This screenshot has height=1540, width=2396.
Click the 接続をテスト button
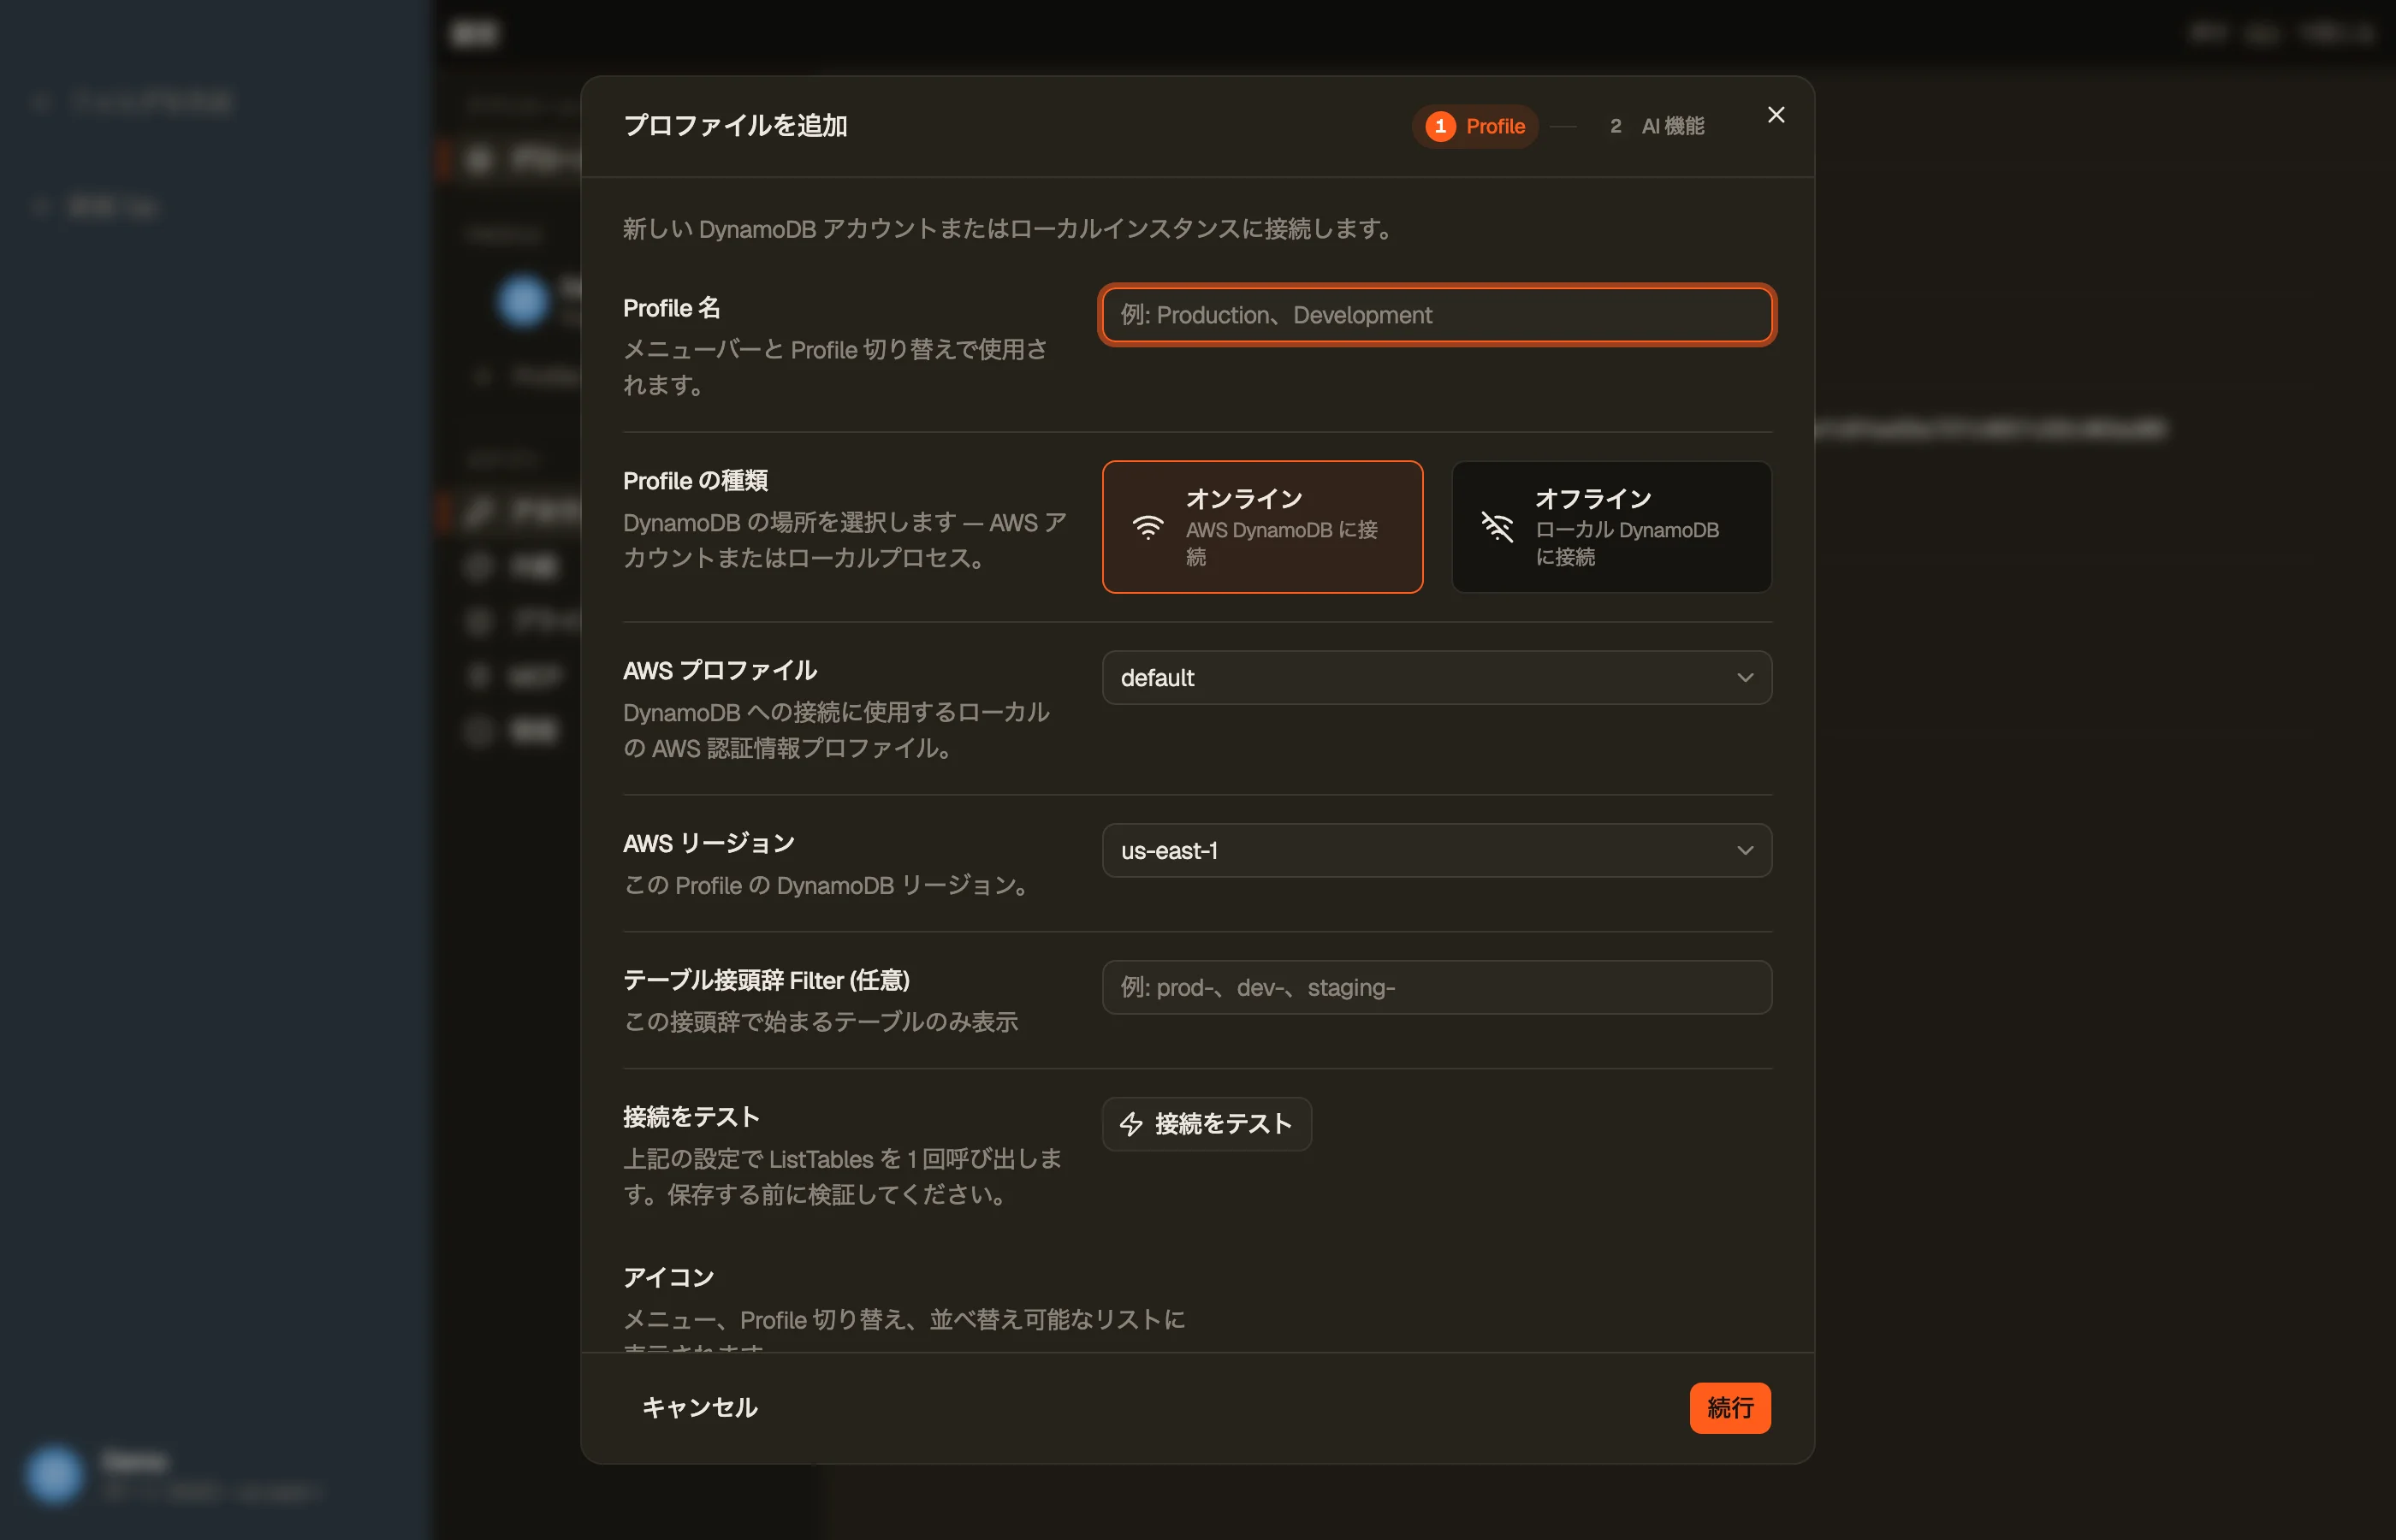point(1206,1124)
